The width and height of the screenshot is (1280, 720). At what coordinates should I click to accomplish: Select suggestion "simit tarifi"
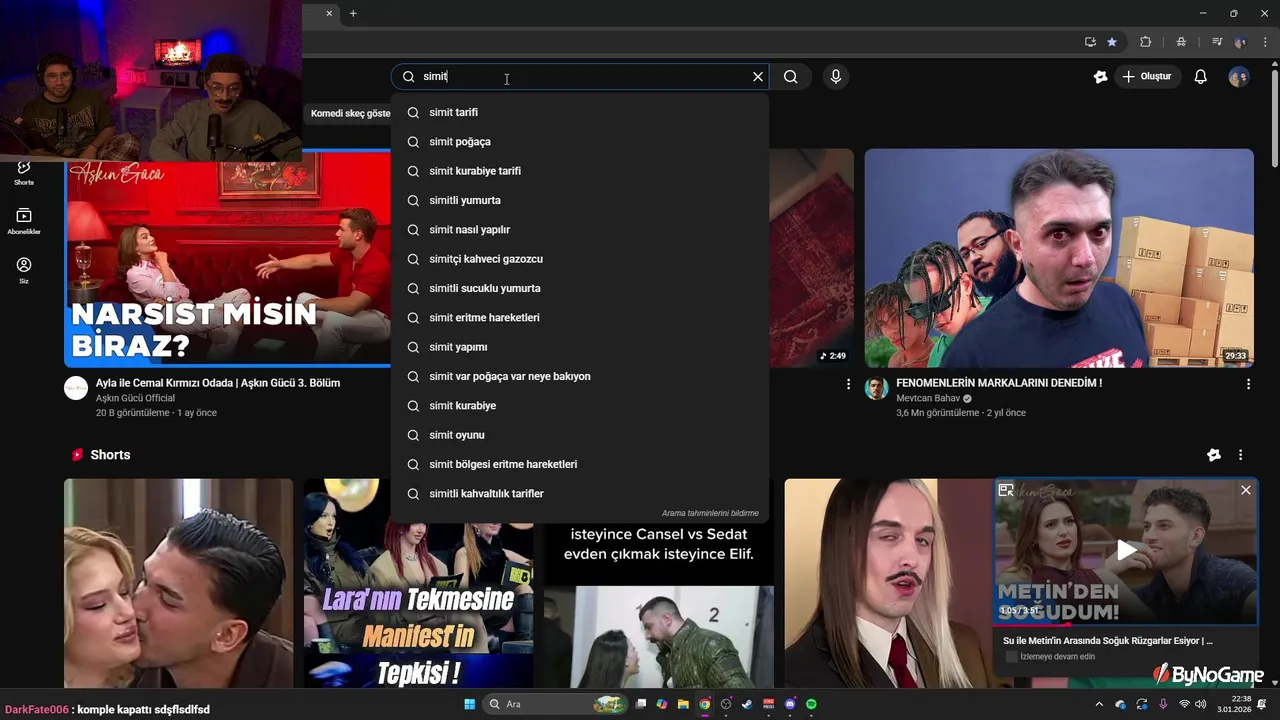(x=580, y=112)
